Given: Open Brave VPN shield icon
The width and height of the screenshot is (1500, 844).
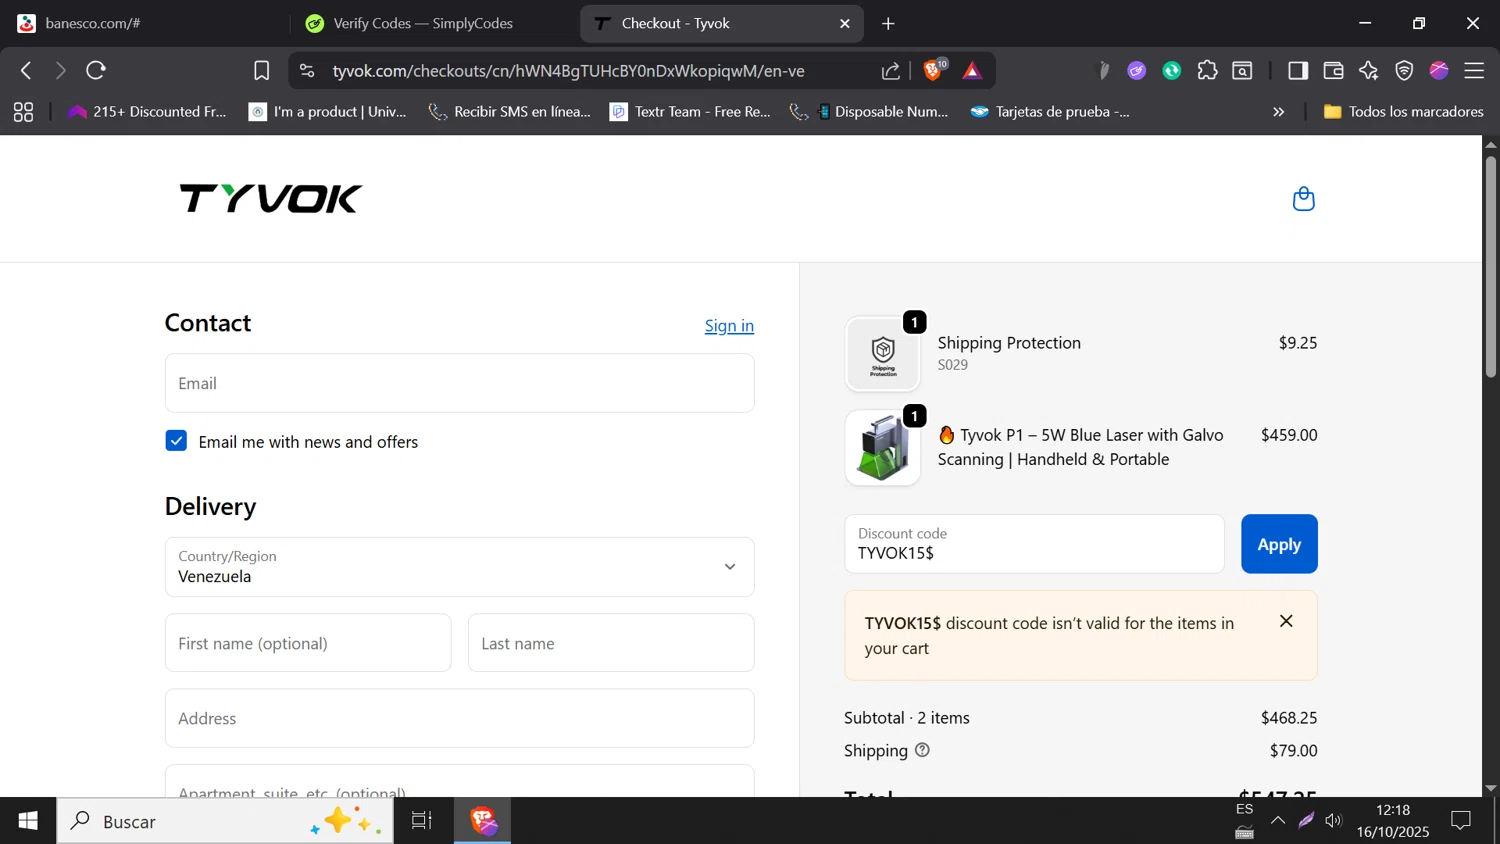Looking at the screenshot, I should pyautogui.click(x=1404, y=70).
